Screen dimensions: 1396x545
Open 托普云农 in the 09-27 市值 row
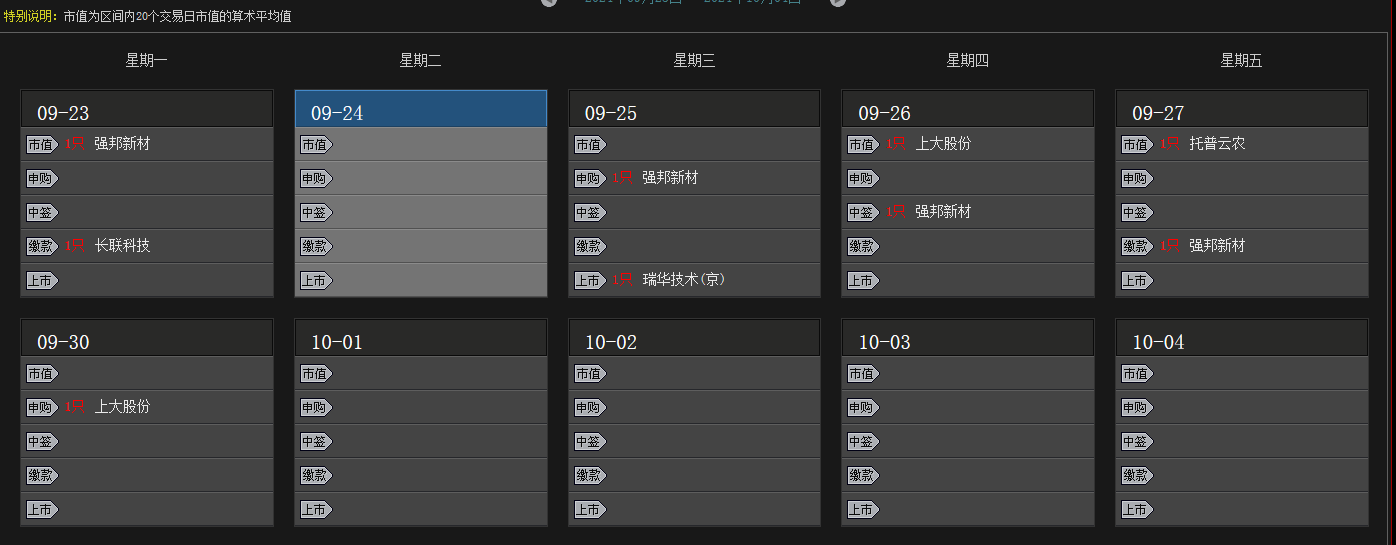point(1217,144)
